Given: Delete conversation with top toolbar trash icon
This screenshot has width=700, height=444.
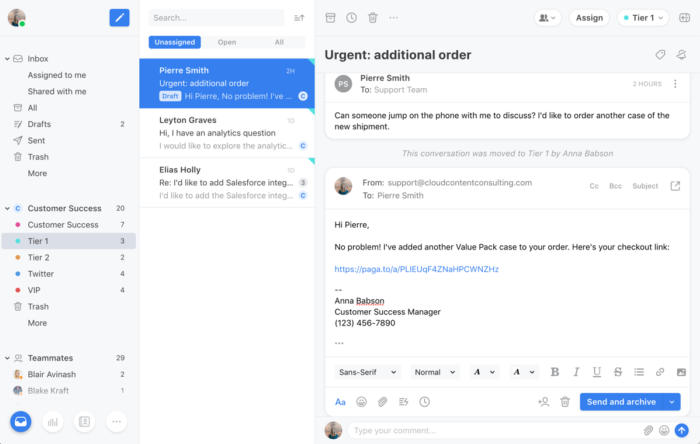Looking at the screenshot, I should pos(373,18).
